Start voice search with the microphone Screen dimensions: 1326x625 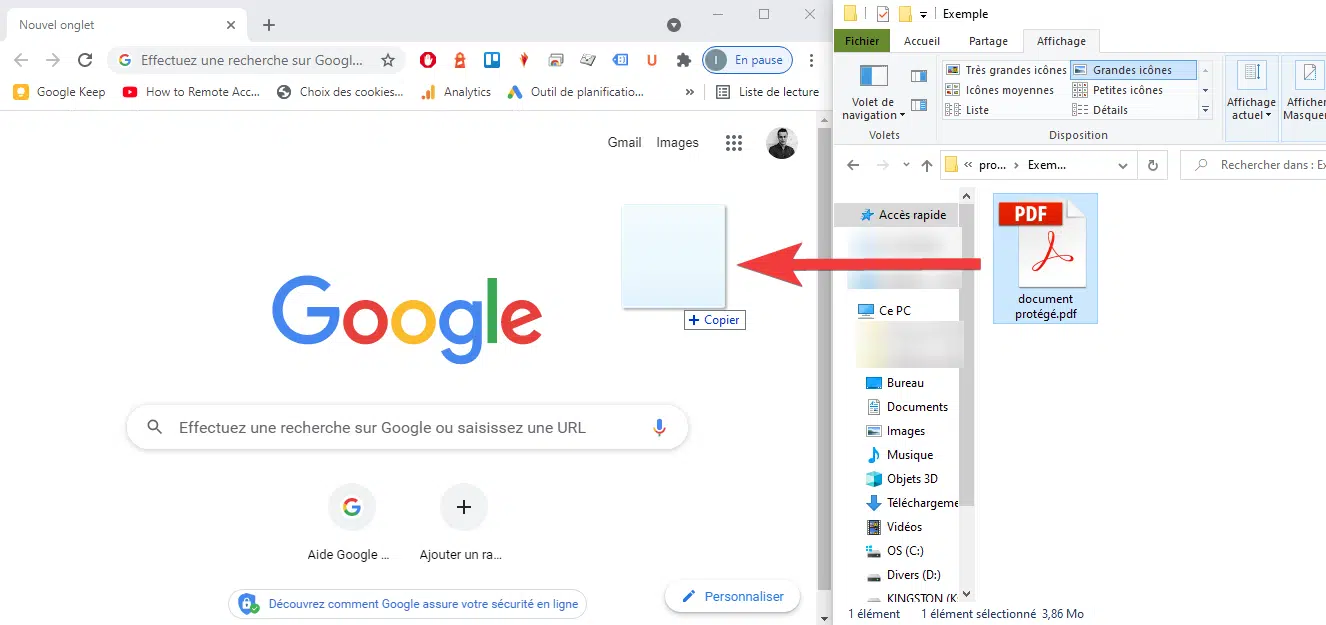pos(659,427)
